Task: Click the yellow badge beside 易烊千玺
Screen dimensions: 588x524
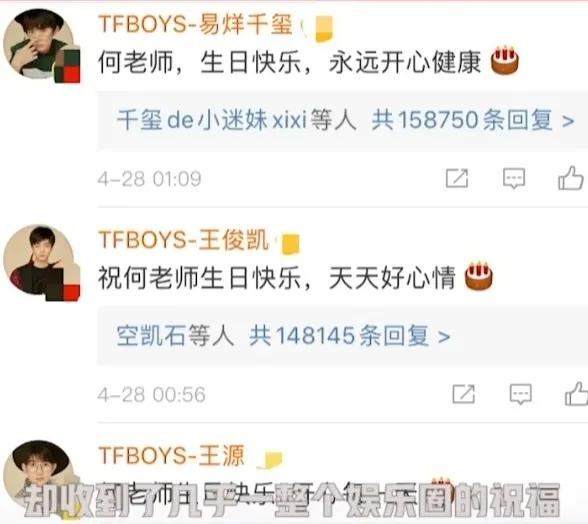Action: [324, 29]
